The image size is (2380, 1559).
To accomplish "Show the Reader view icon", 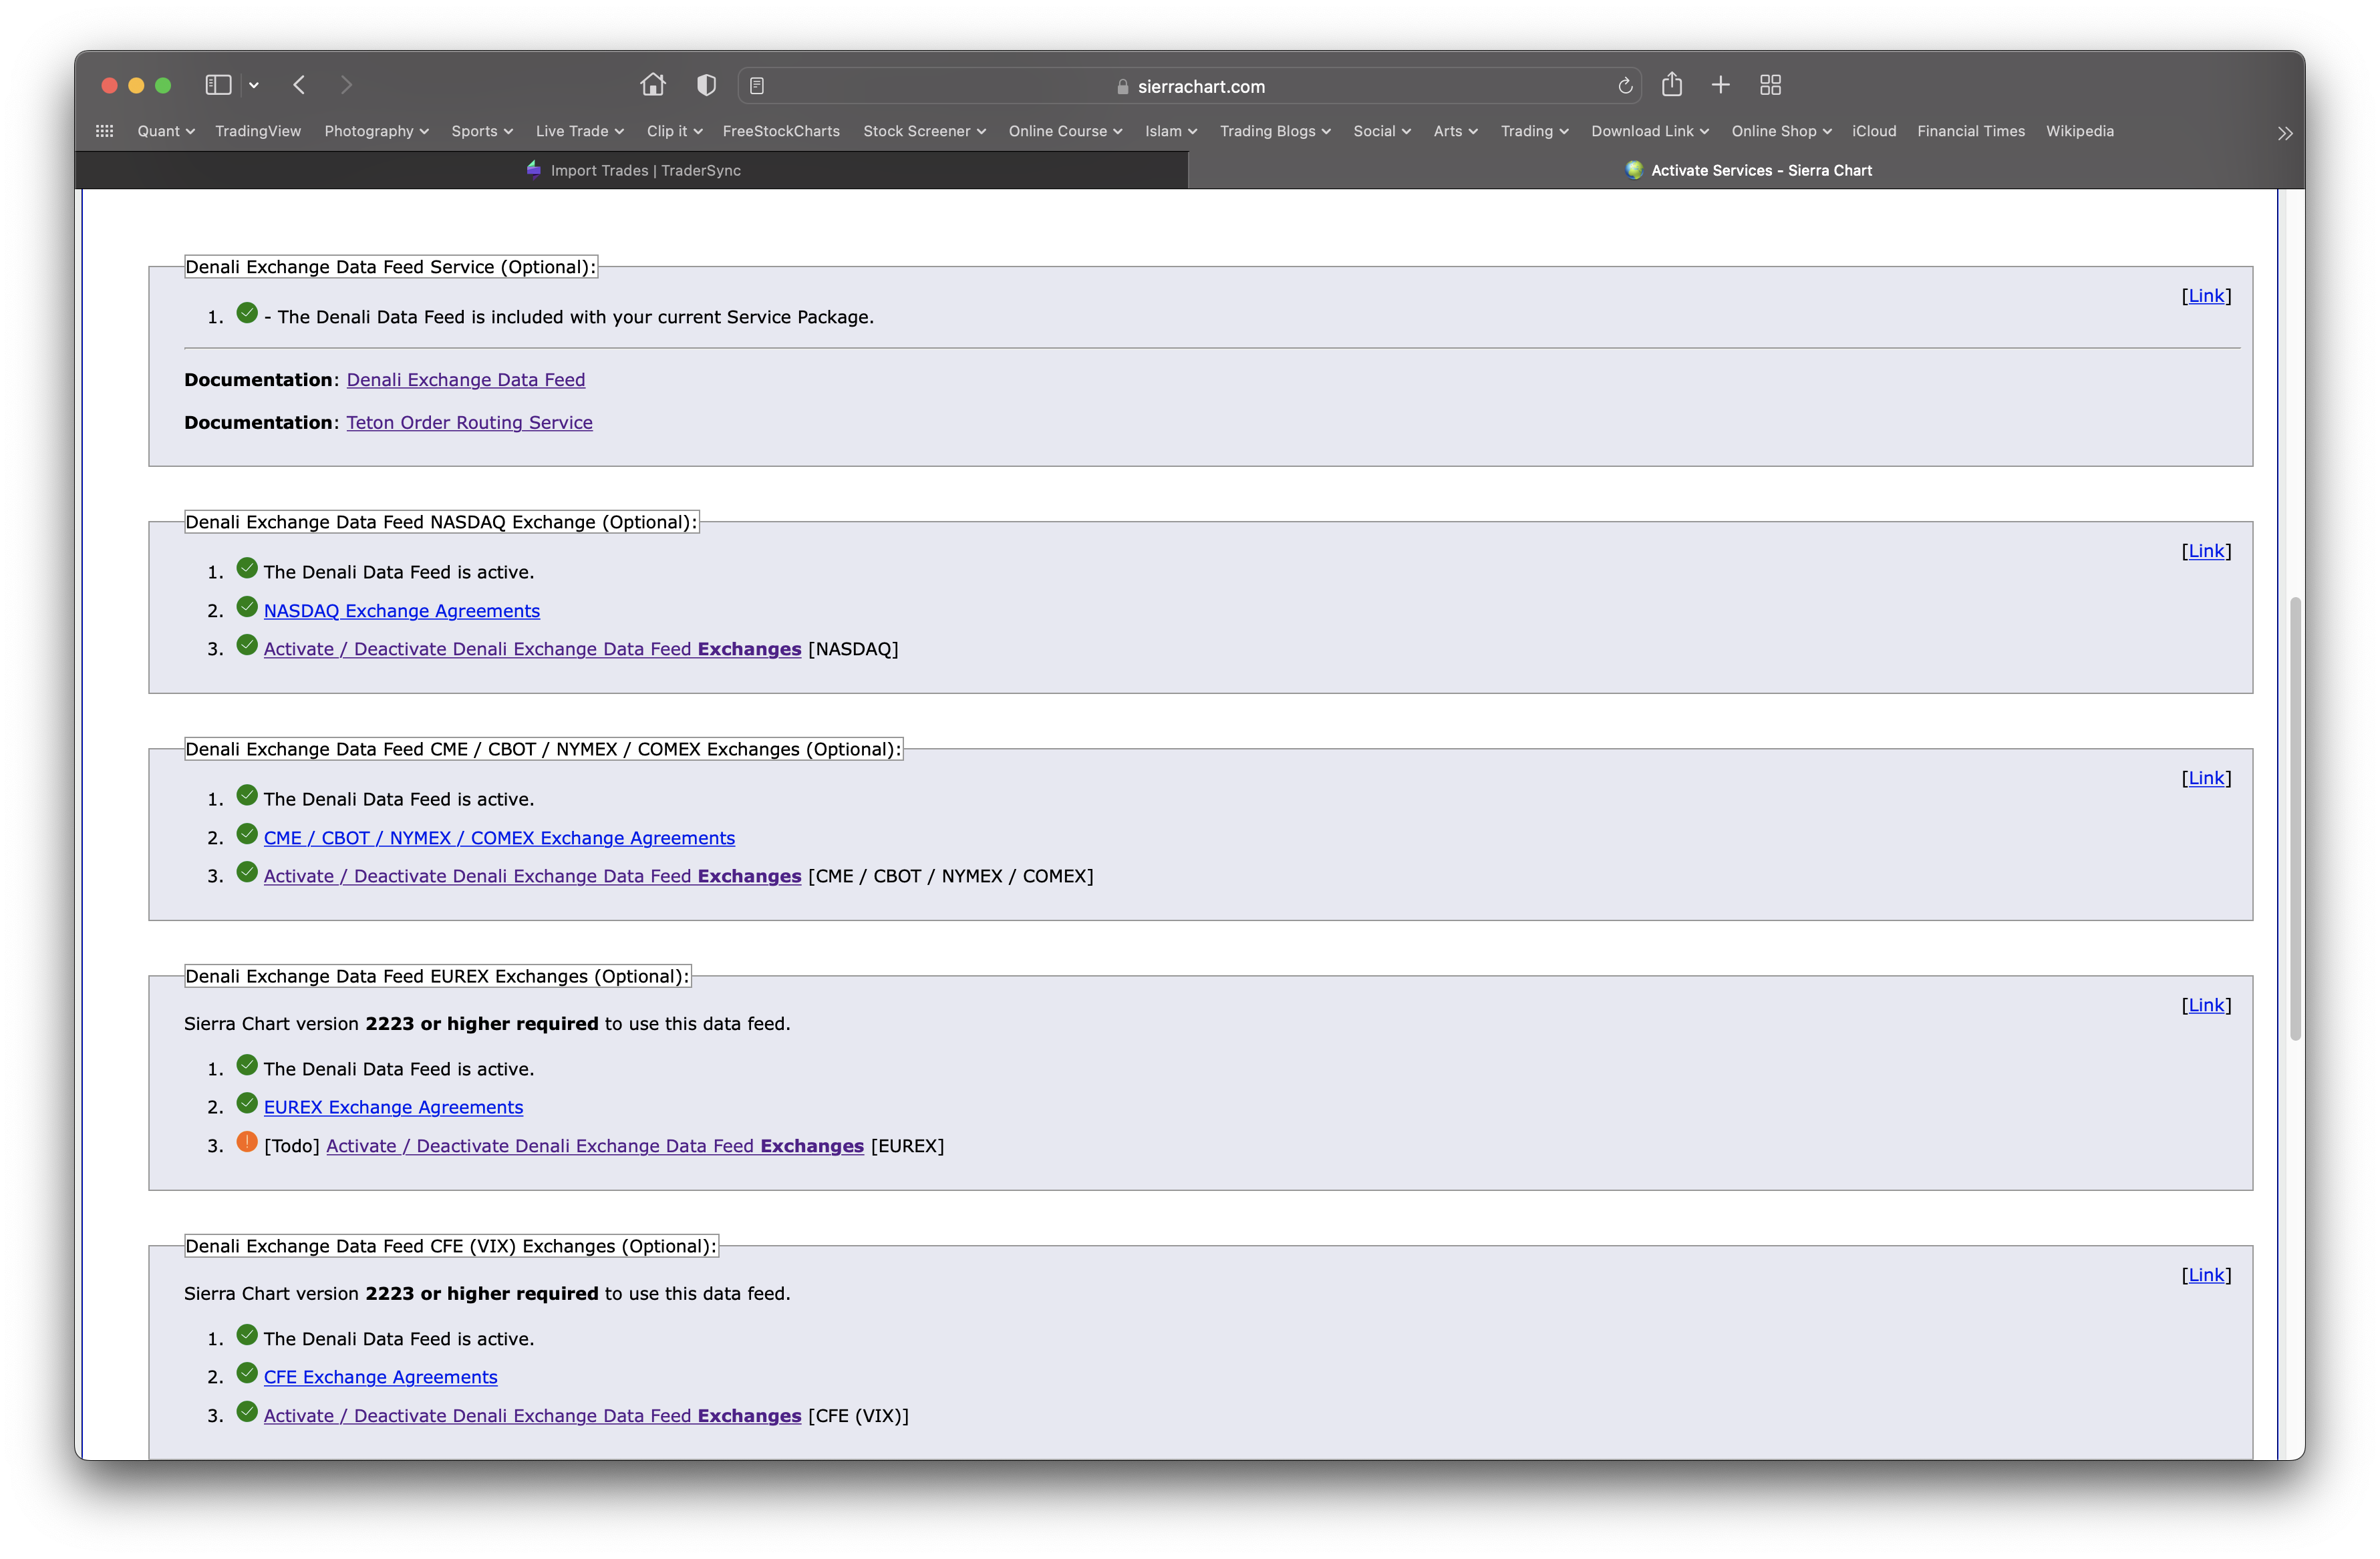I will tap(757, 86).
